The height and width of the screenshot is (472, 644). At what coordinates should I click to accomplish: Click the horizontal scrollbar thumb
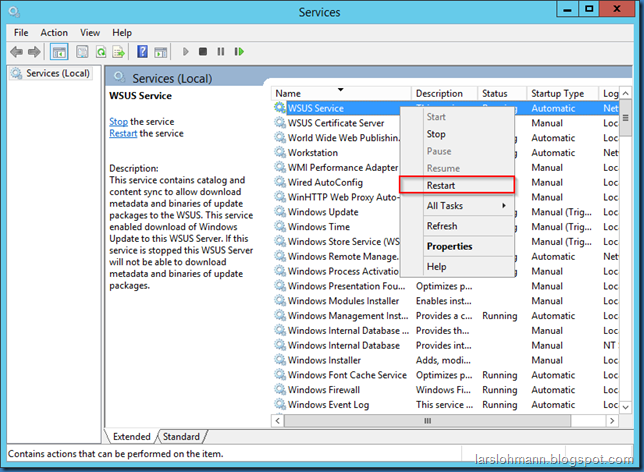coord(428,421)
